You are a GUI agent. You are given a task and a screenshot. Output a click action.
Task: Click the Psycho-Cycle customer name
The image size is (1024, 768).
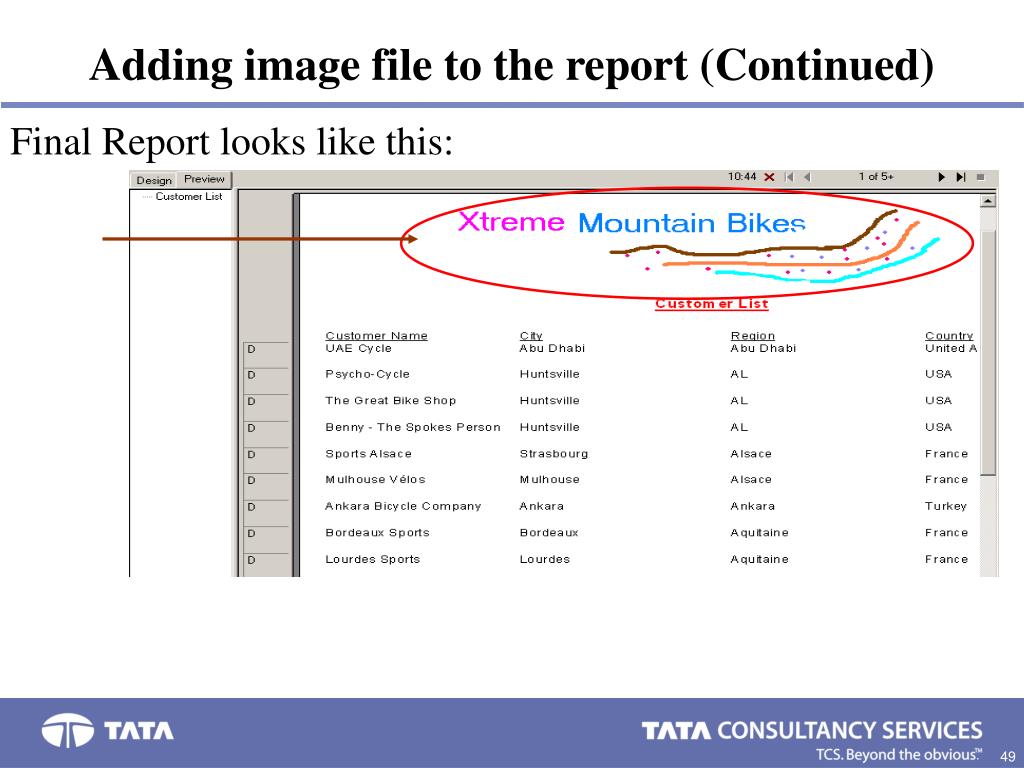click(368, 374)
